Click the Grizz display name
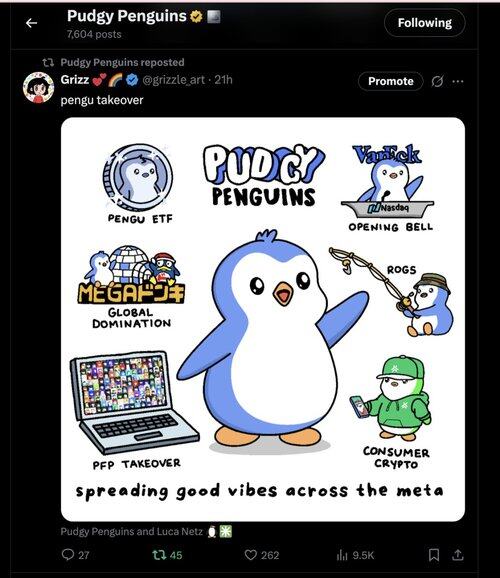Image resolution: width=500 pixels, height=578 pixels. click(x=74, y=80)
